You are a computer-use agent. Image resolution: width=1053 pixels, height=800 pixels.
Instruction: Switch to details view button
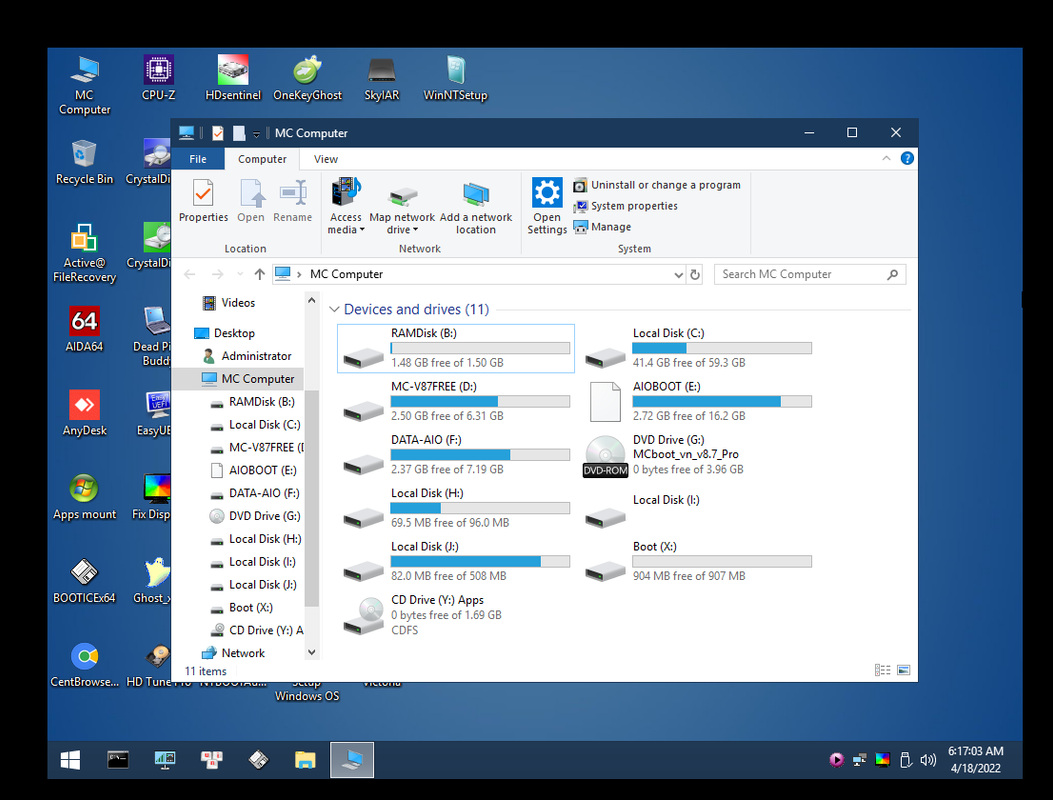coord(882,670)
